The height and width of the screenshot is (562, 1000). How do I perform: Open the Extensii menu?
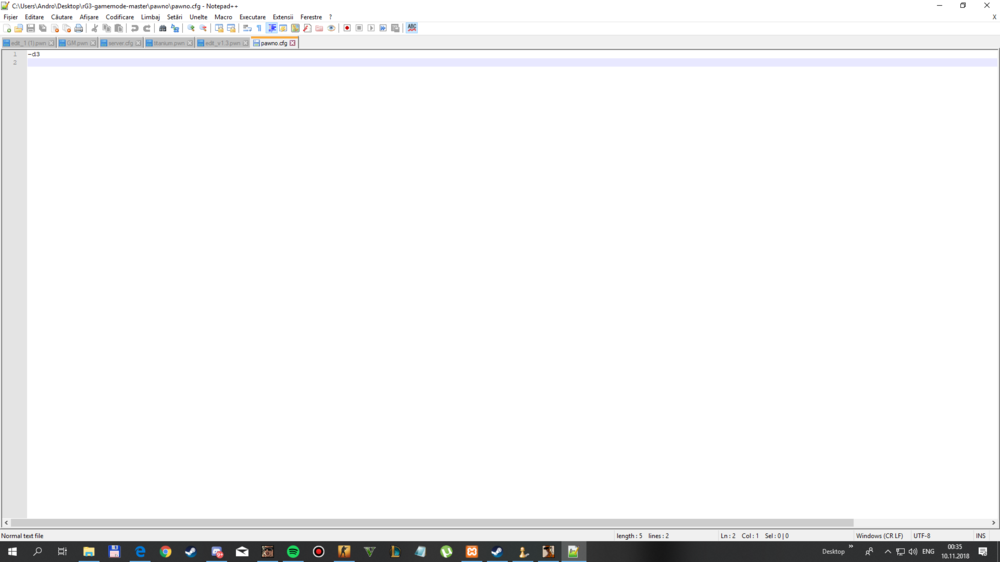coord(283,17)
